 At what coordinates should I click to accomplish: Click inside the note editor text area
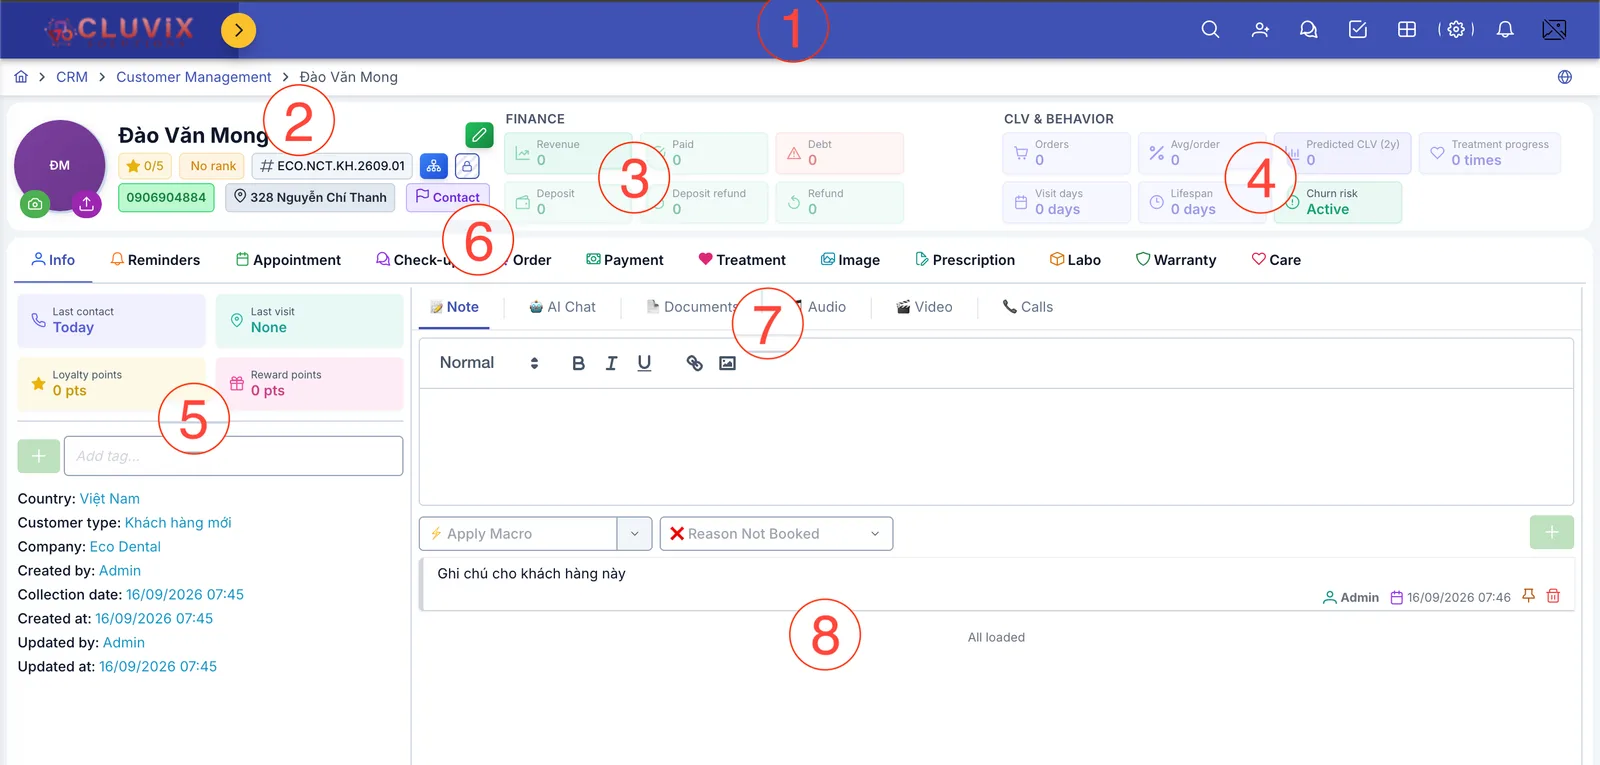click(x=996, y=446)
